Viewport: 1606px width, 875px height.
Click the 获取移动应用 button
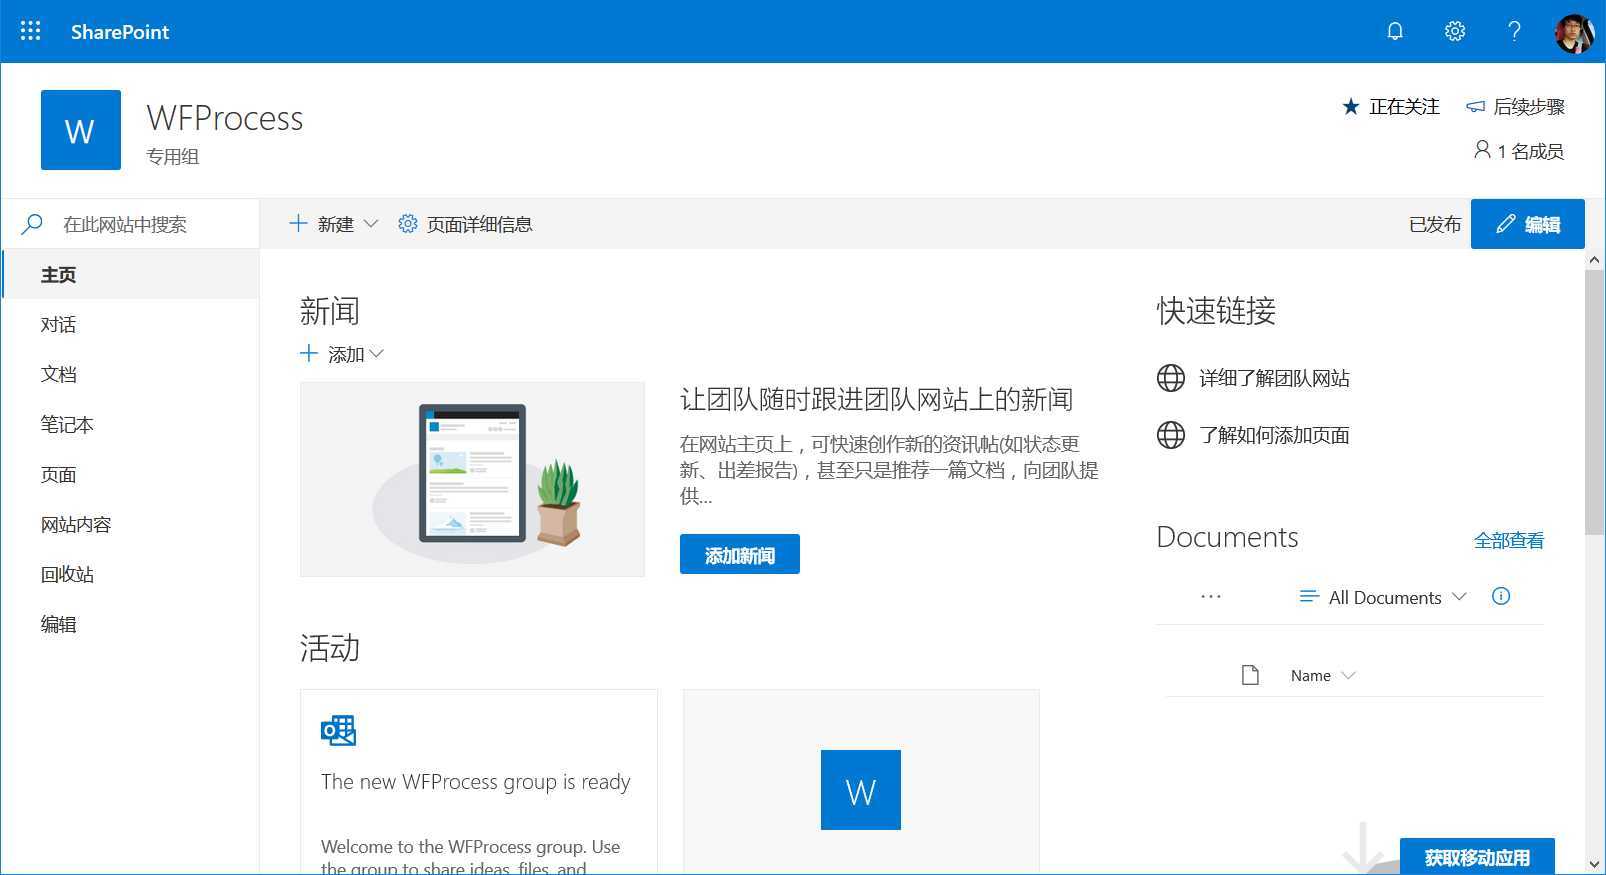tap(1477, 857)
